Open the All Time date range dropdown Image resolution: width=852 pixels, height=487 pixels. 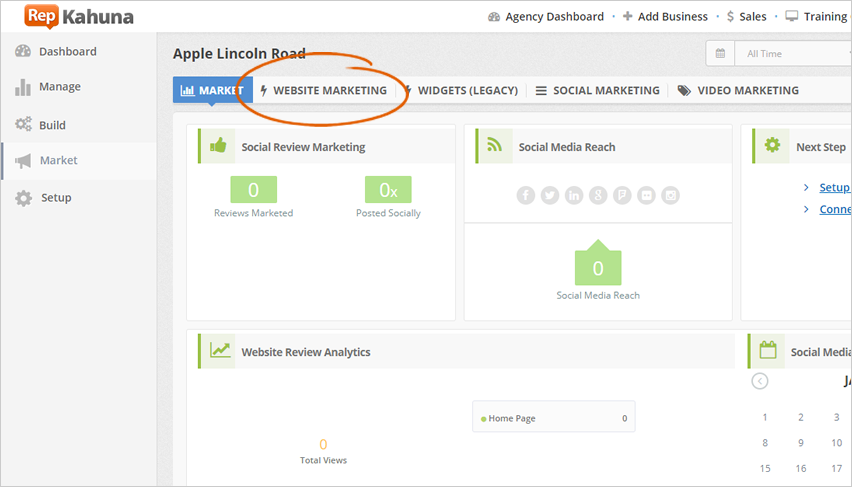point(790,53)
